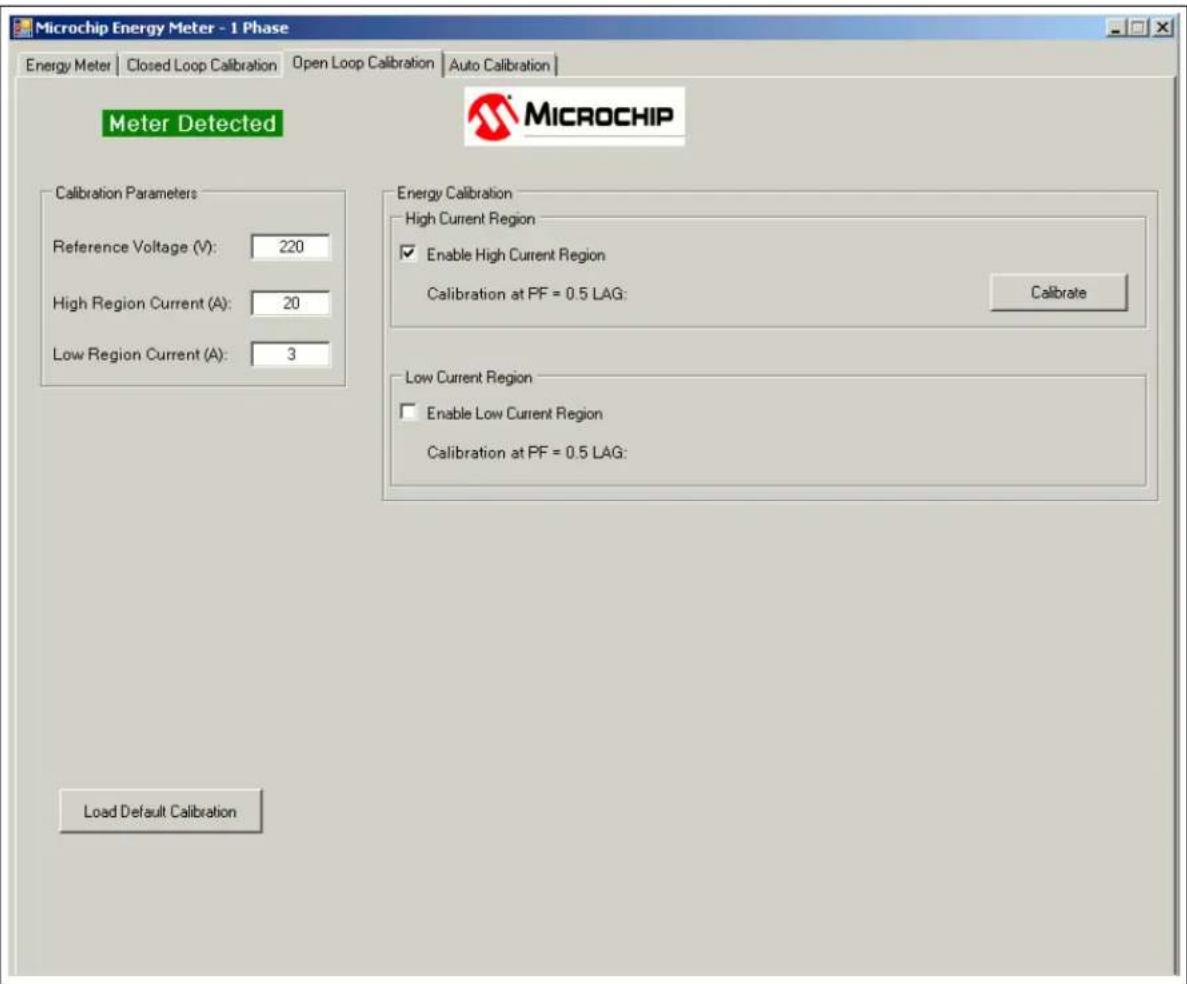Screen dimensions: 1187x984
Task: Click the Reference Voltage (V) label
Action: [135, 247]
